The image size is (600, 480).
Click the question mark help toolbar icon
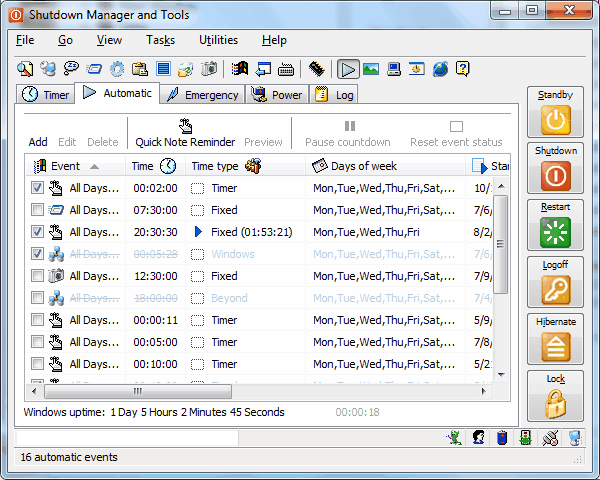tap(463, 69)
